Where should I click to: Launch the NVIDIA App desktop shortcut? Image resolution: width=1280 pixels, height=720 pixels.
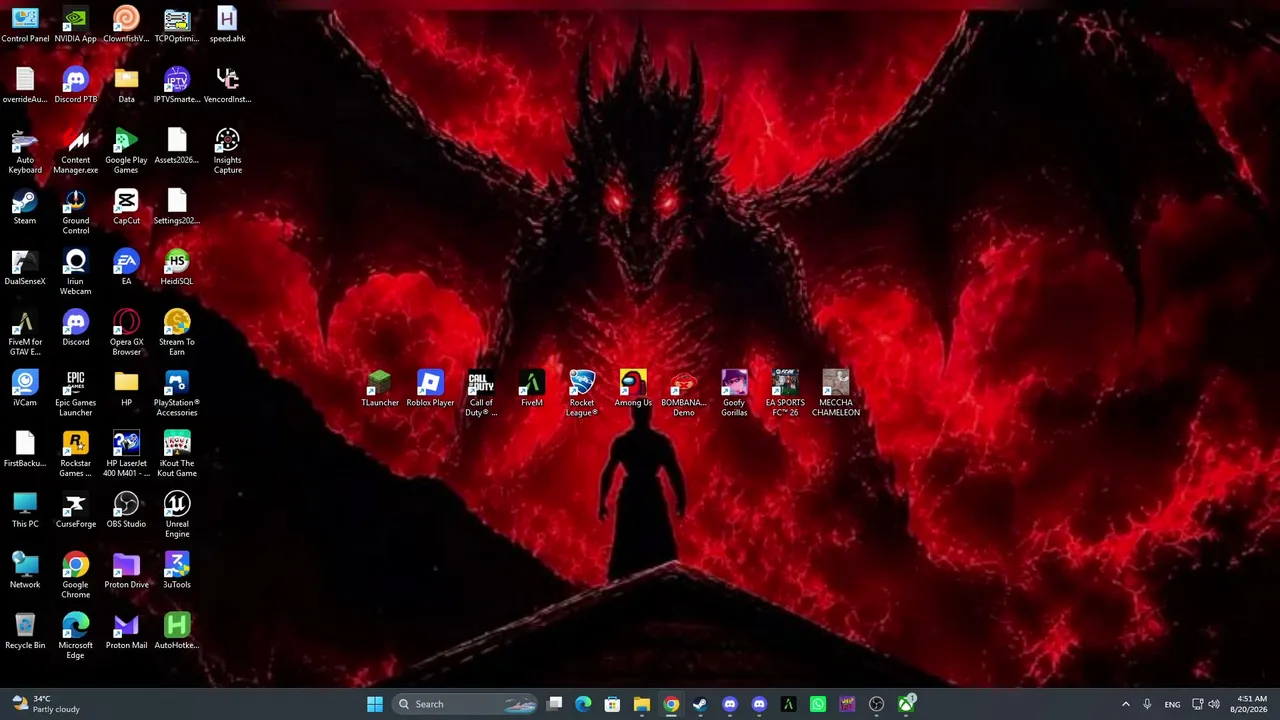pos(76,25)
